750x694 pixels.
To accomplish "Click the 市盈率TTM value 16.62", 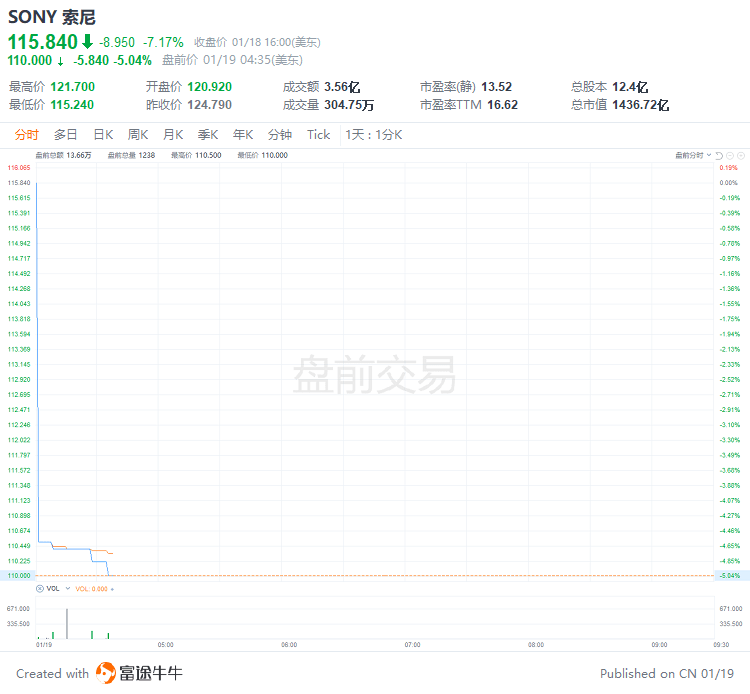I will tap(502, 105).
